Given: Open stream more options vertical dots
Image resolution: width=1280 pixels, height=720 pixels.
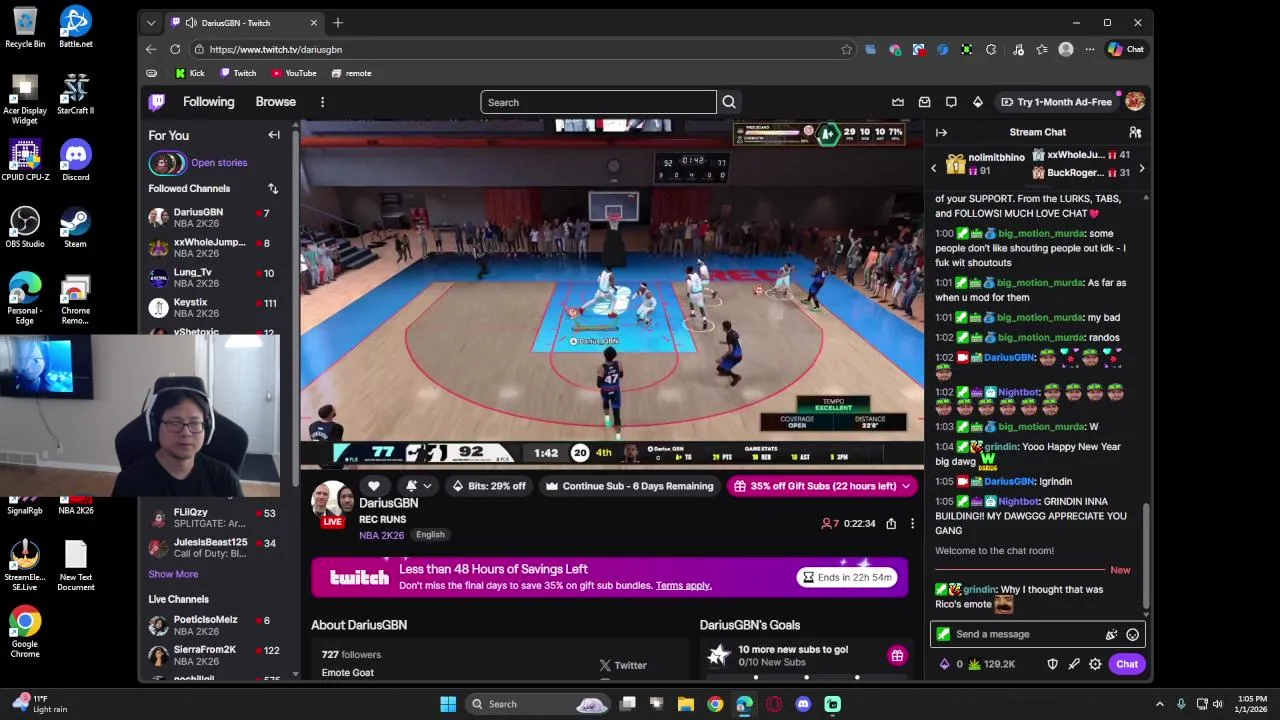Looking at the screenshot, I should [912, 523].
